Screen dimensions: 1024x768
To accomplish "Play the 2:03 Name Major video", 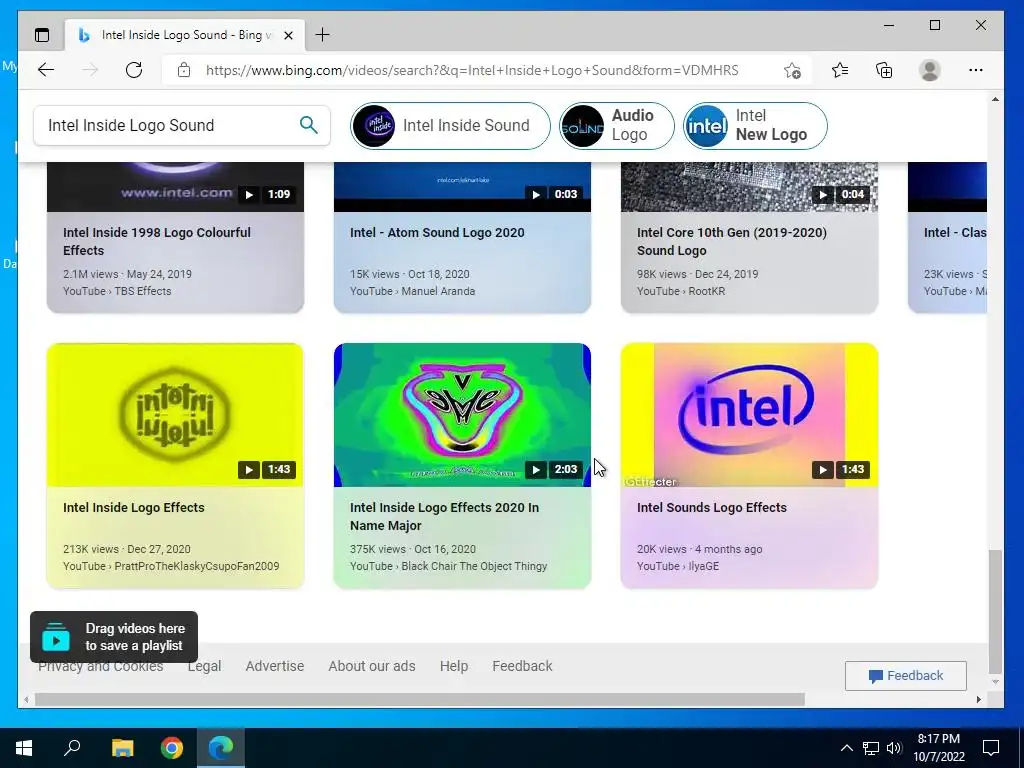I will [x=536, y=469].
